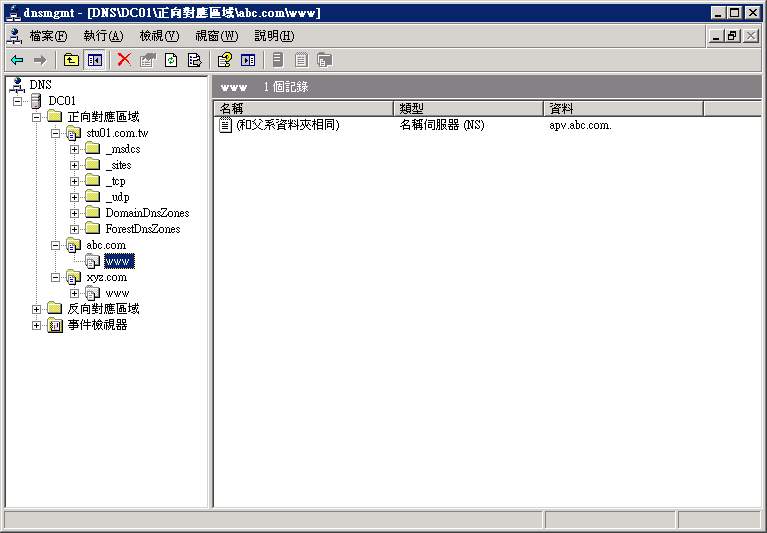
Task: Click the multiple servers toolbar icon
Action: point(325,60)
